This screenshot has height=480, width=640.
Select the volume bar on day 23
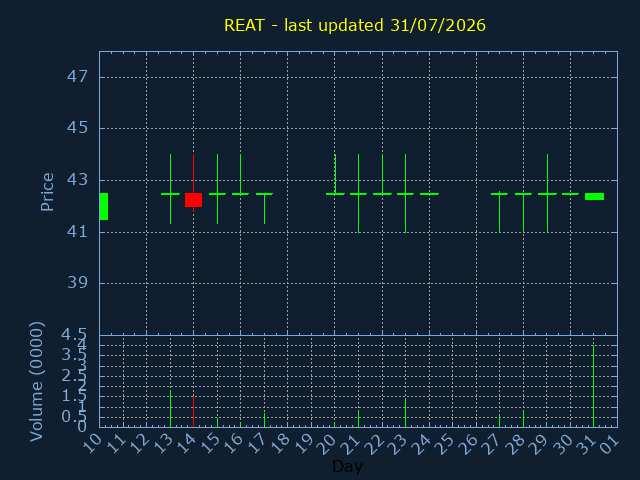tap(405, 413)
